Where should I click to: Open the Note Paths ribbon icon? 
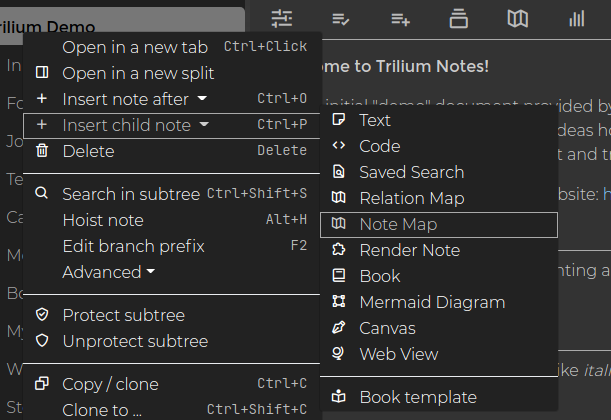(x=459, y=18)
